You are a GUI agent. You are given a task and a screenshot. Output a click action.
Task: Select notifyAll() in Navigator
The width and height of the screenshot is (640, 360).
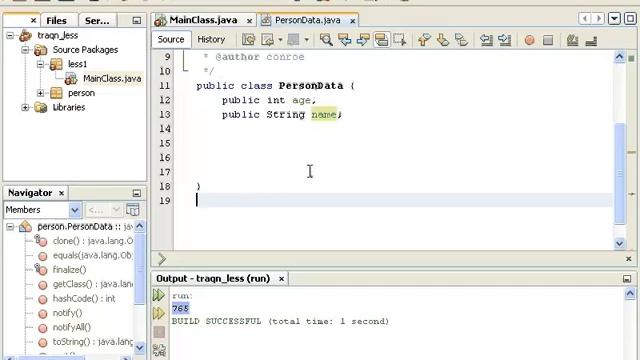click(x=71, y=327)
